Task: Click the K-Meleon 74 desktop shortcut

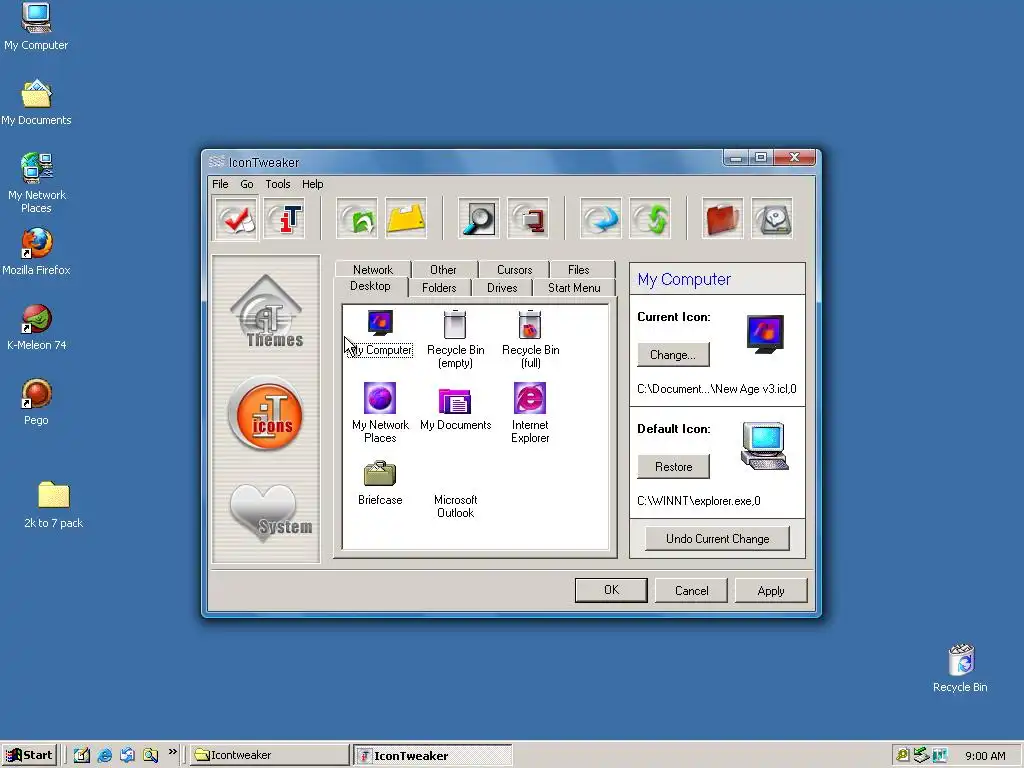Action: tap(37, 327)
